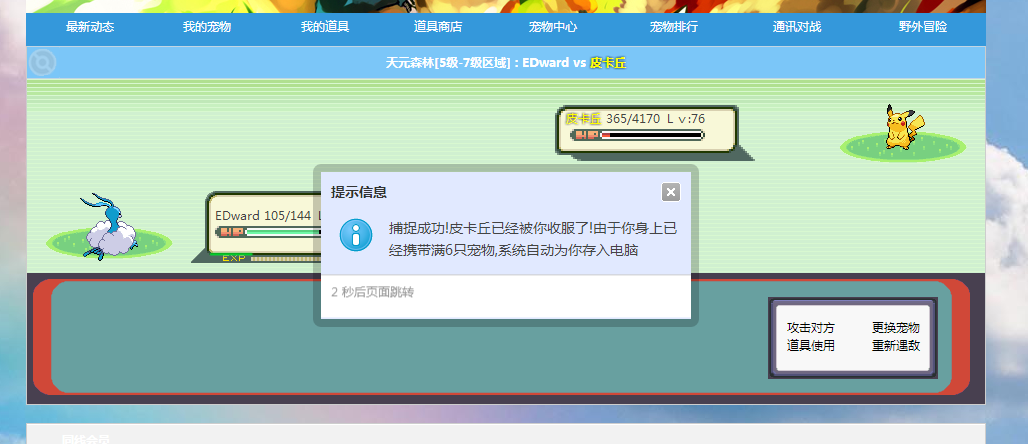Click 皮卡丘 name in enemy status box
The image size is (1028, 444).
click(583, 119)
